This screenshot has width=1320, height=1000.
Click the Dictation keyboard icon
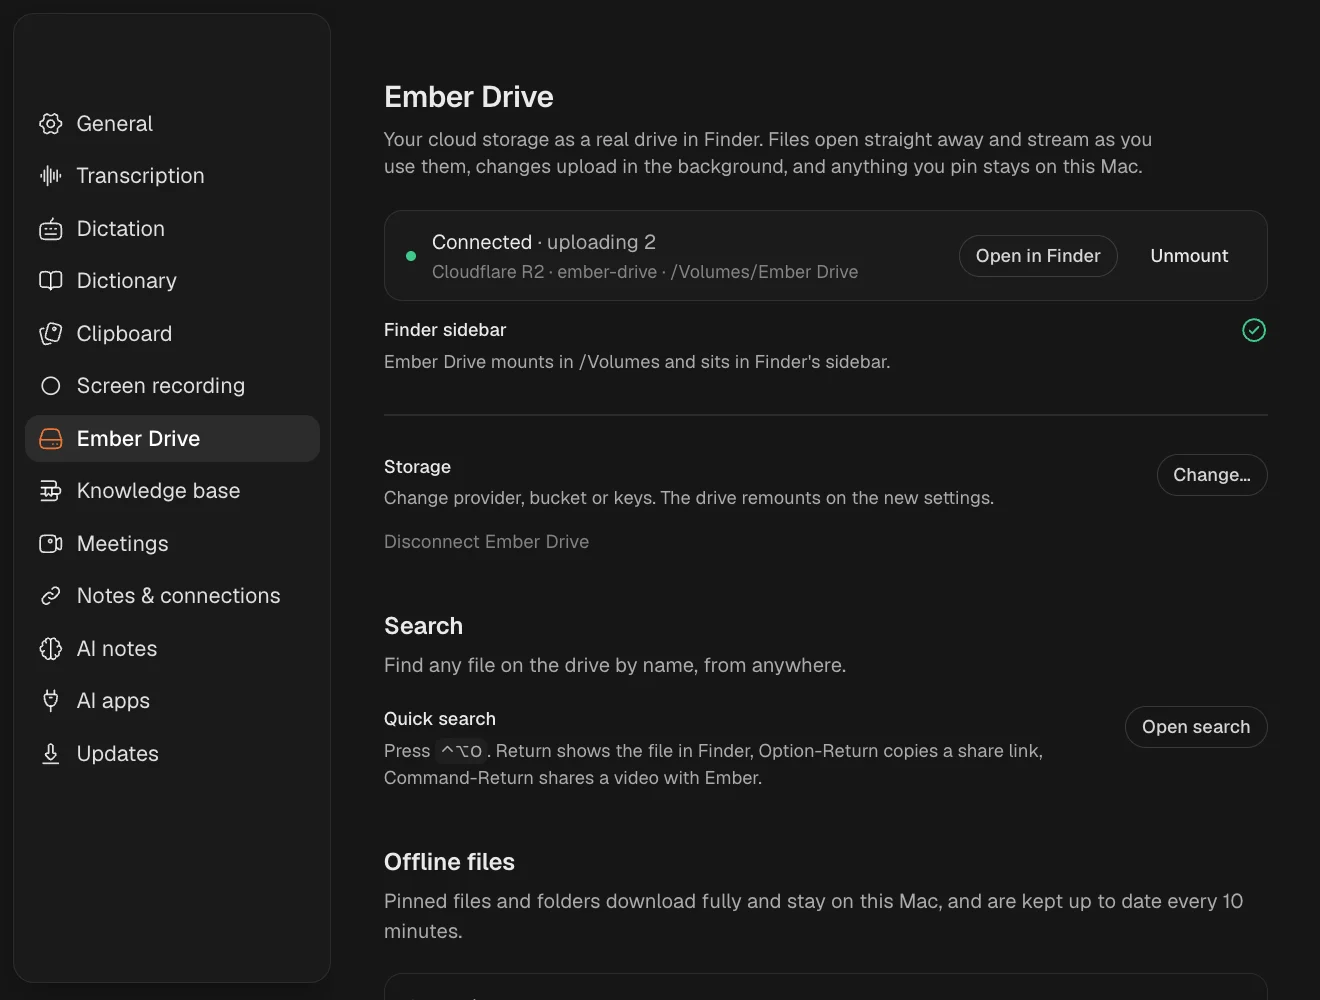[x=51, y=229]
